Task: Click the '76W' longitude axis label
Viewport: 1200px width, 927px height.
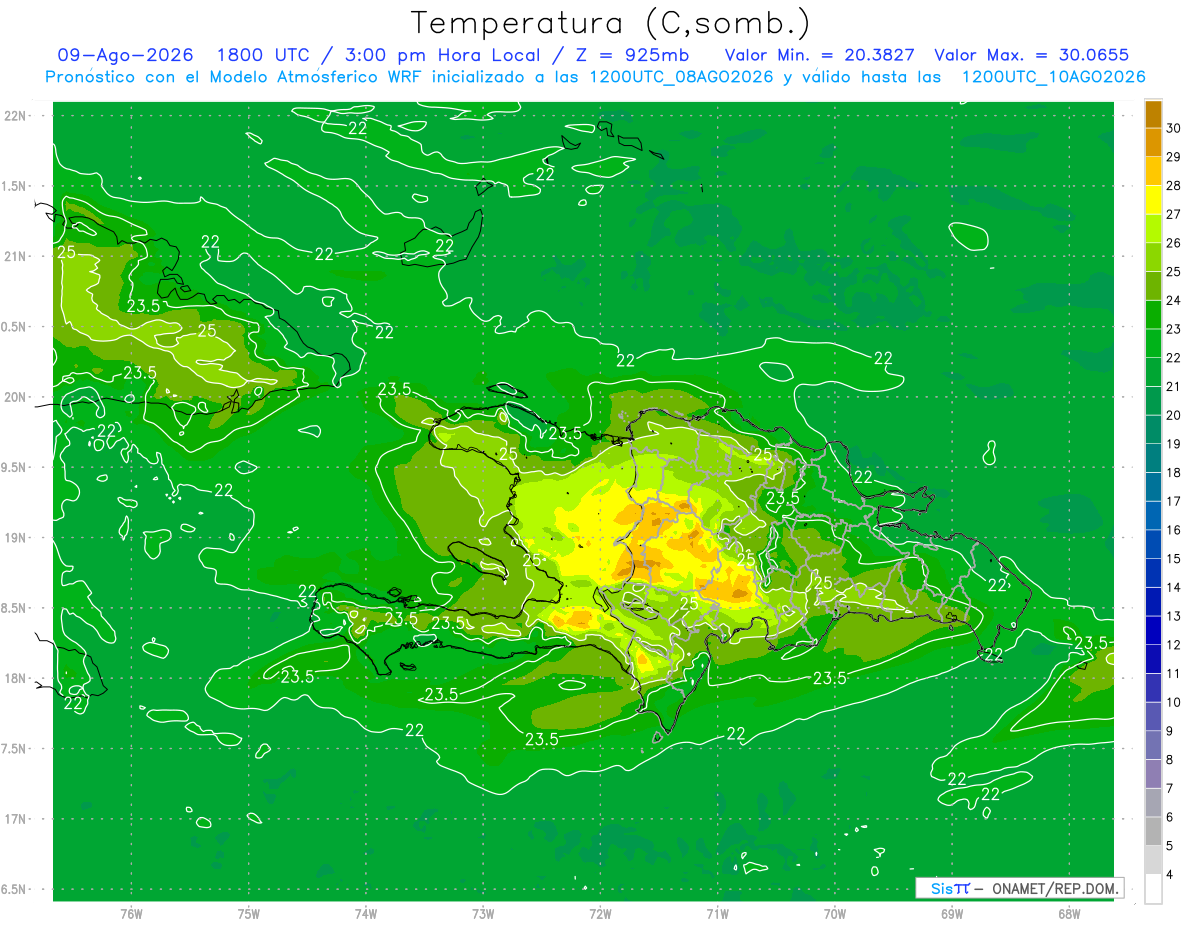Action: pyautogui.click(x=131, y=914)
